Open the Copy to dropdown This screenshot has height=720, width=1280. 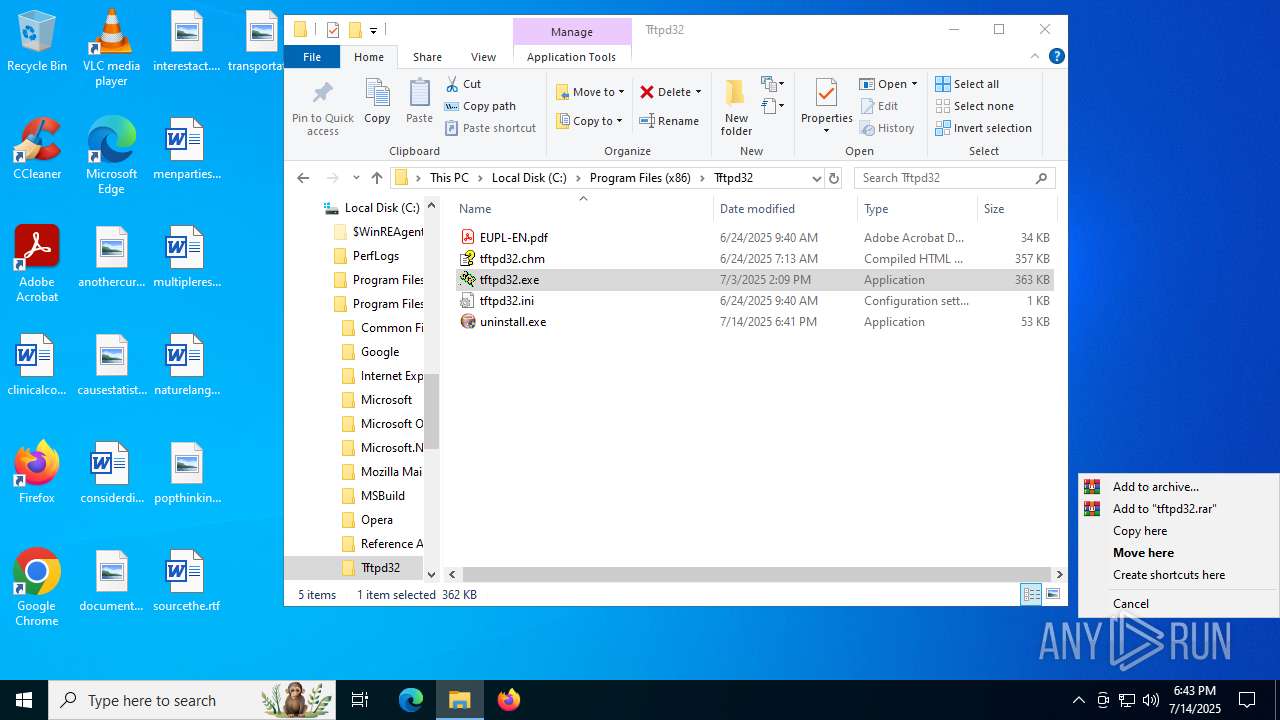[590, 121]
